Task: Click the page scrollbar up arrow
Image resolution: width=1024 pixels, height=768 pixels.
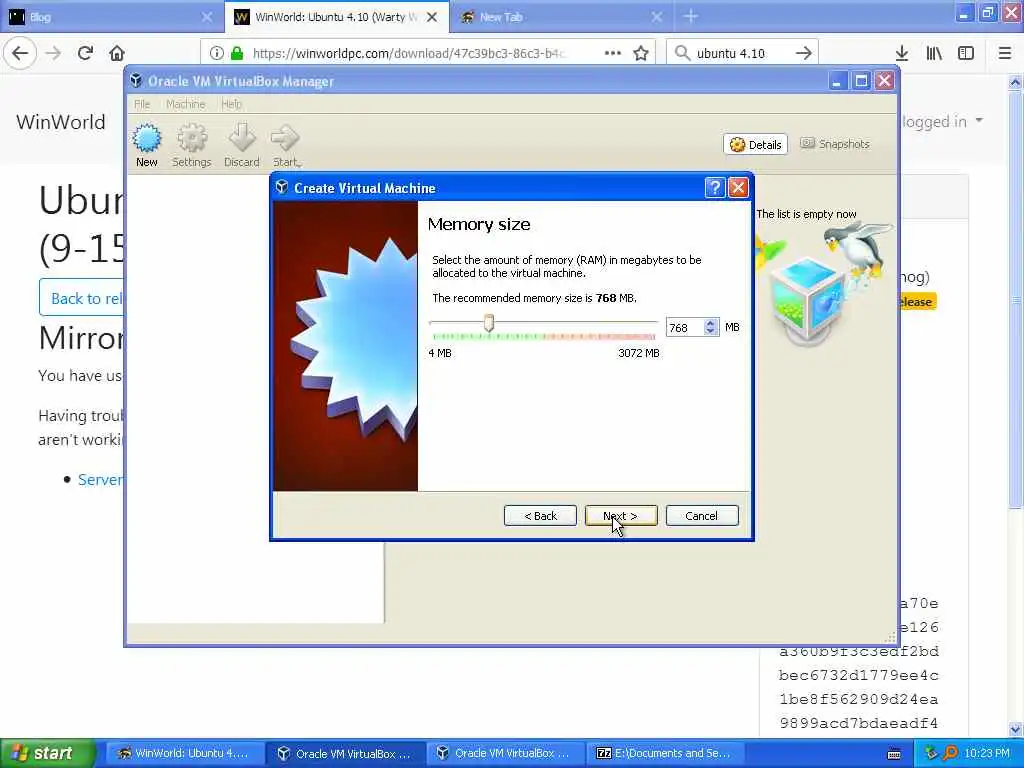Action: pyautogui.click(x=1016, y=82)
